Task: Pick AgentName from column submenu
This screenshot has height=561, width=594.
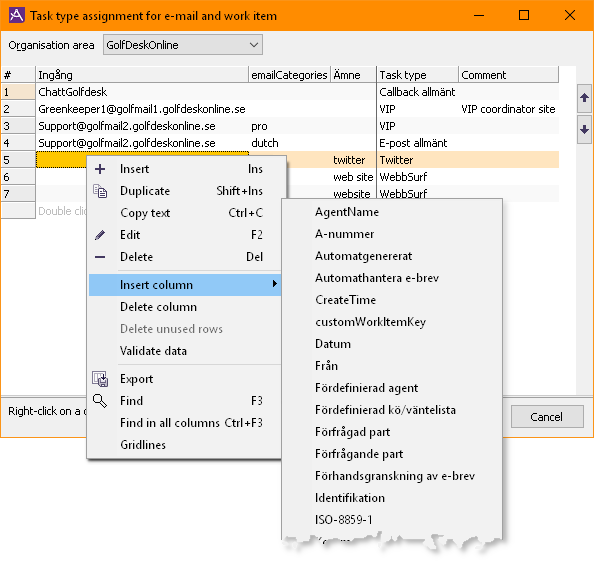Action: tap(347, 212)
